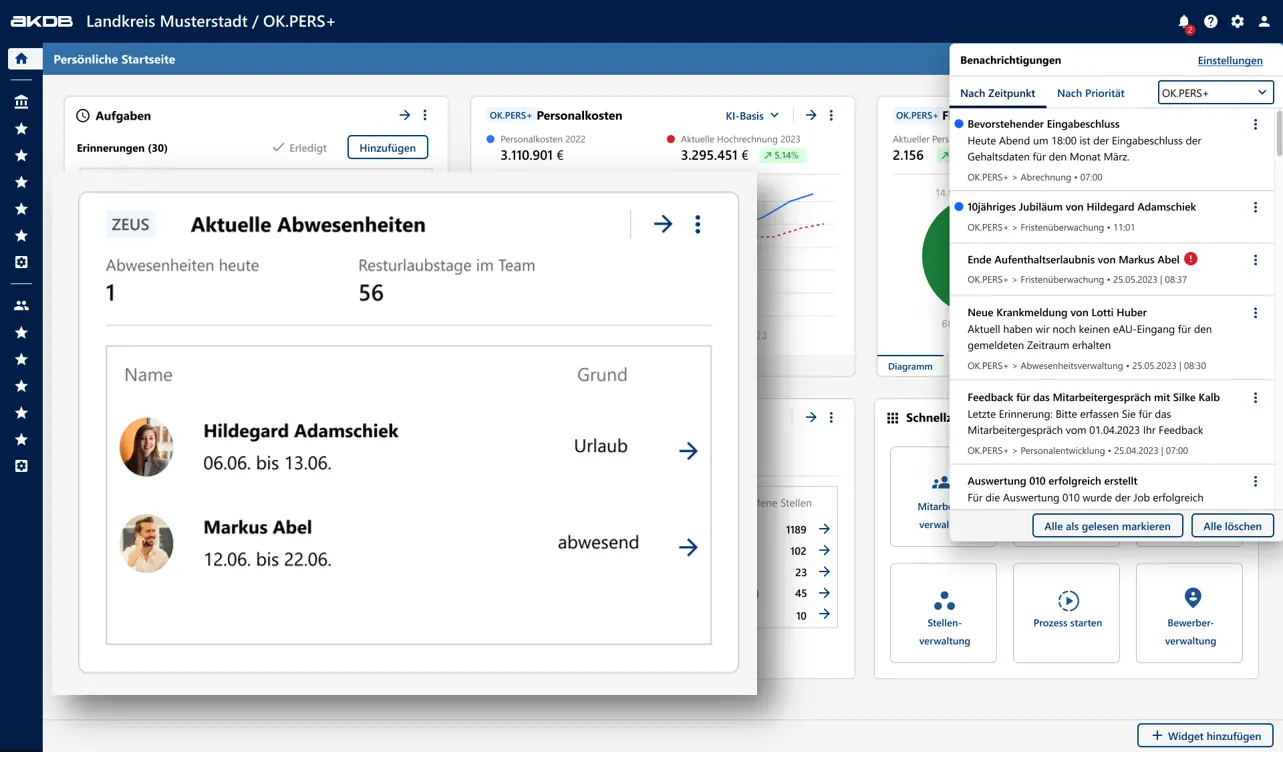Viewport: 1283px width, 760px height.
Task: Open Aktuelle Abwesenheiten three-dot menu
Action: 698,224
